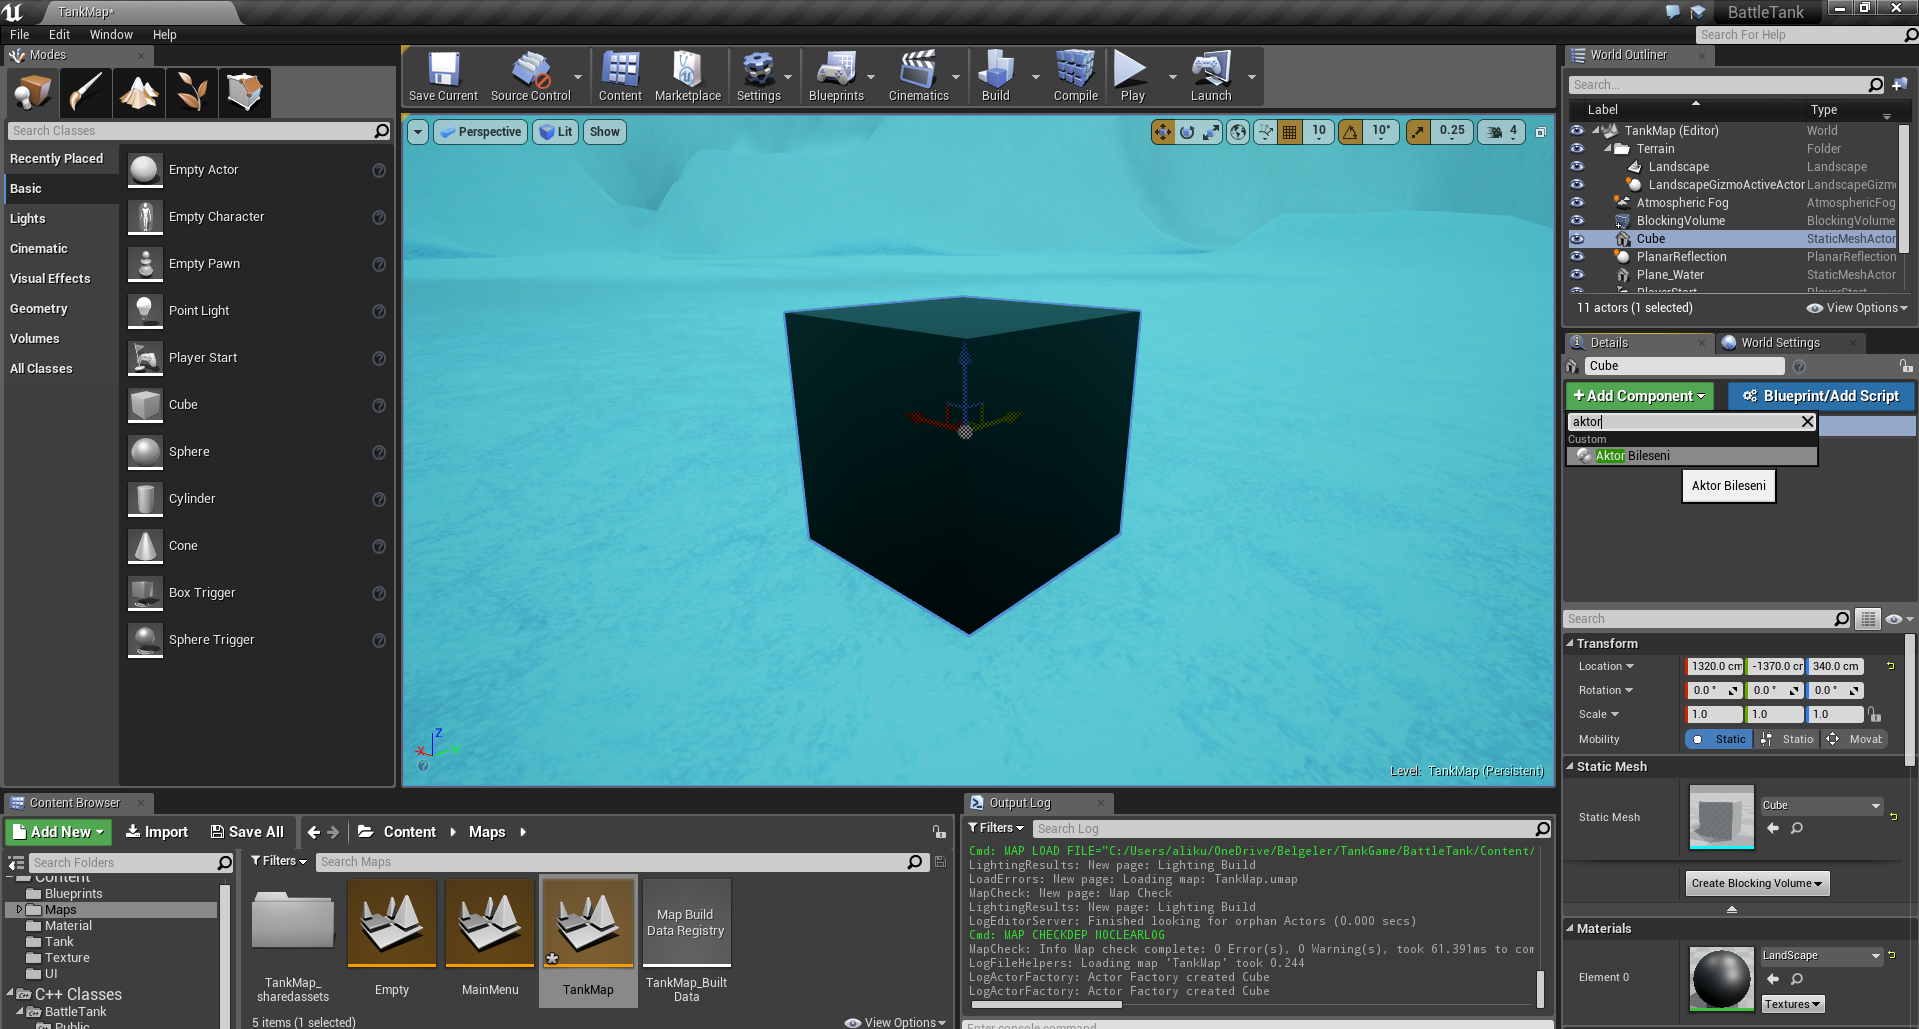
Task: Collapse the Terrain folder in World Outliner
Action: coord(1608,149)
